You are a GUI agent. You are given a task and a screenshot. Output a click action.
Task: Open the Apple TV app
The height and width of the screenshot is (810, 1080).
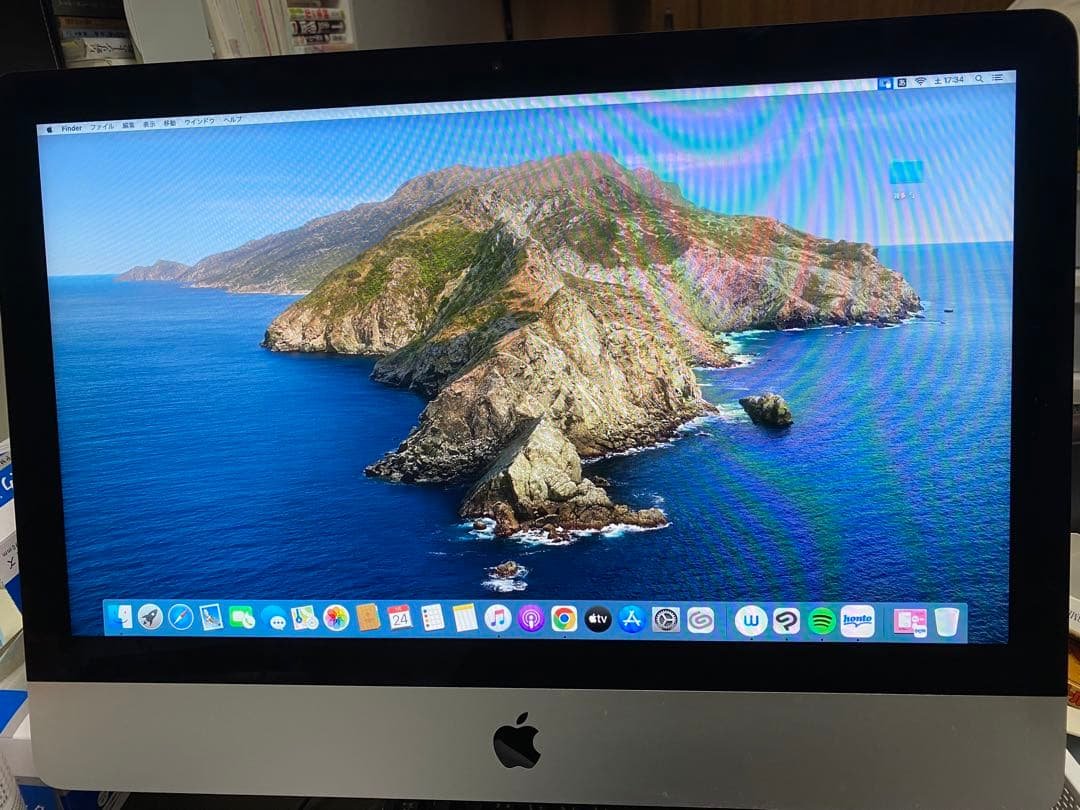click(598, 619)
